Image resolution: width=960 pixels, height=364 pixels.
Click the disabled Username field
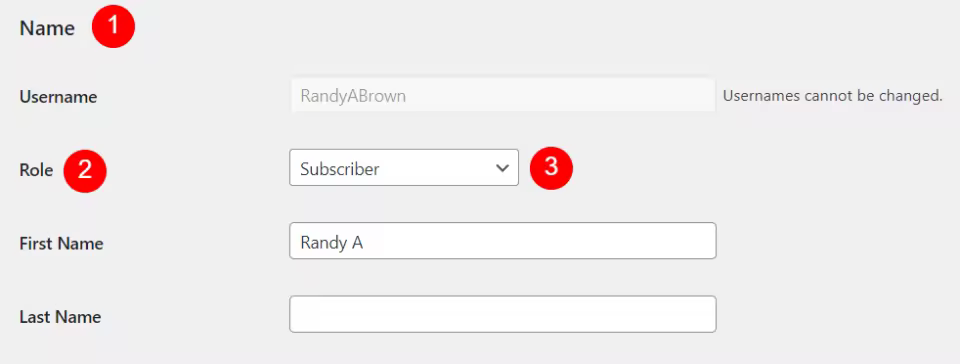point(503,97)
